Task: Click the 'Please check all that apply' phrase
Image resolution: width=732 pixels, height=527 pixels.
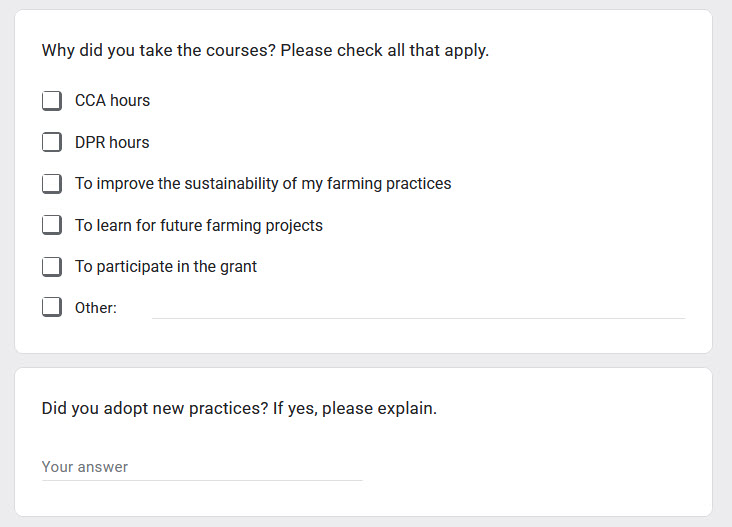Action: click(x=385, y=50)
